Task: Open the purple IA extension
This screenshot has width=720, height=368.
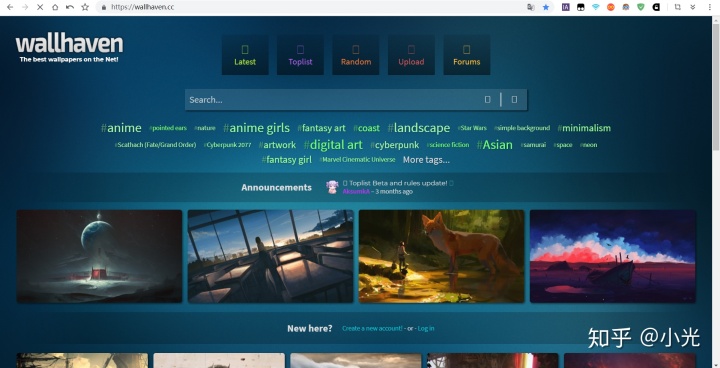Action: [566, 7]
